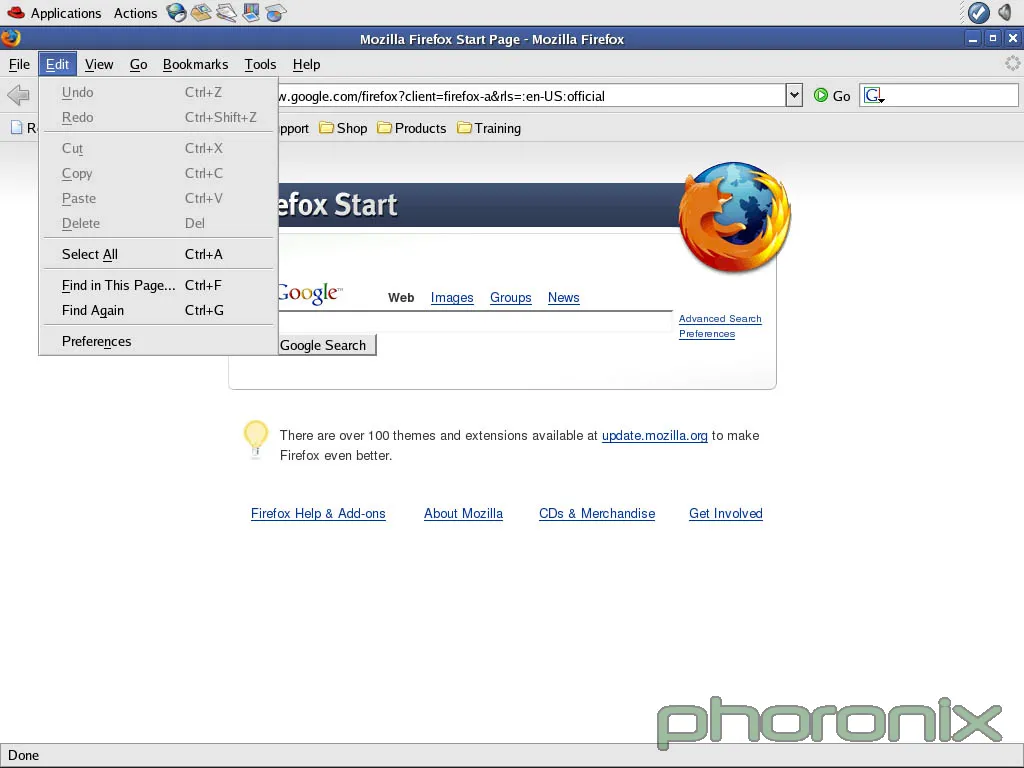Open the Help menu
This screenshot has height=768, width=1024.
point(306,64)
